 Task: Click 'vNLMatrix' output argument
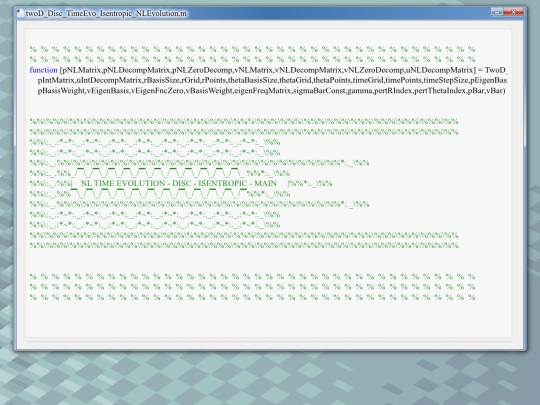pos(253,70)
